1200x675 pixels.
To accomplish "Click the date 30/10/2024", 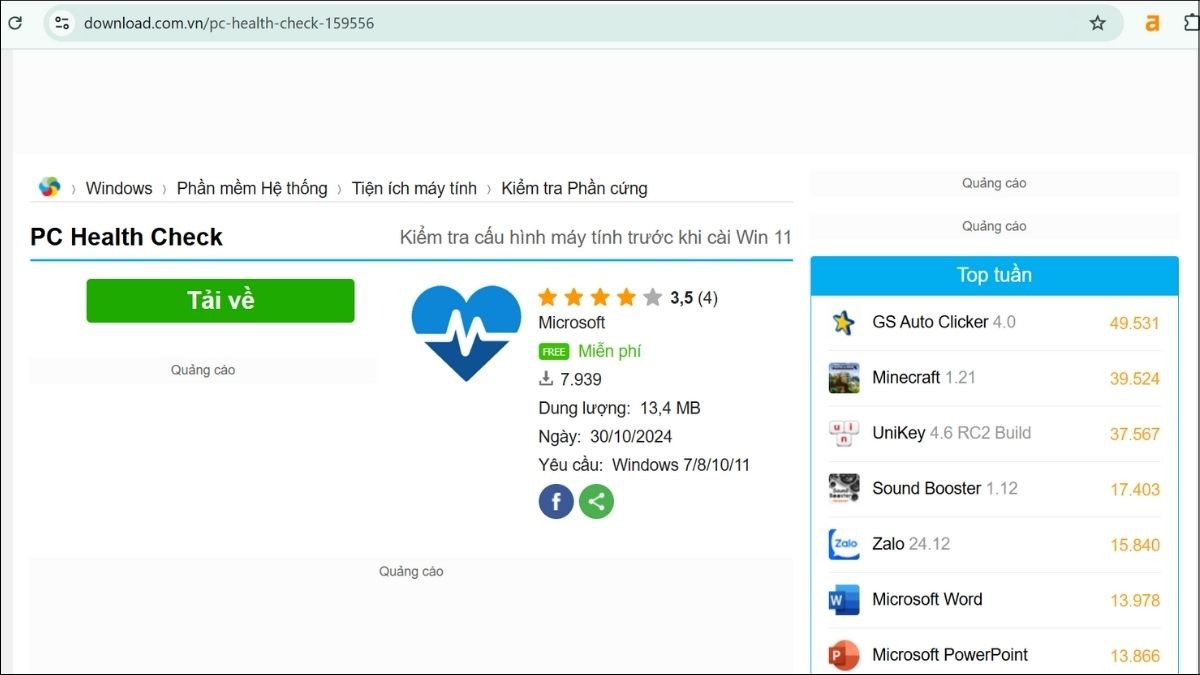I will click(x=631, y=436).
